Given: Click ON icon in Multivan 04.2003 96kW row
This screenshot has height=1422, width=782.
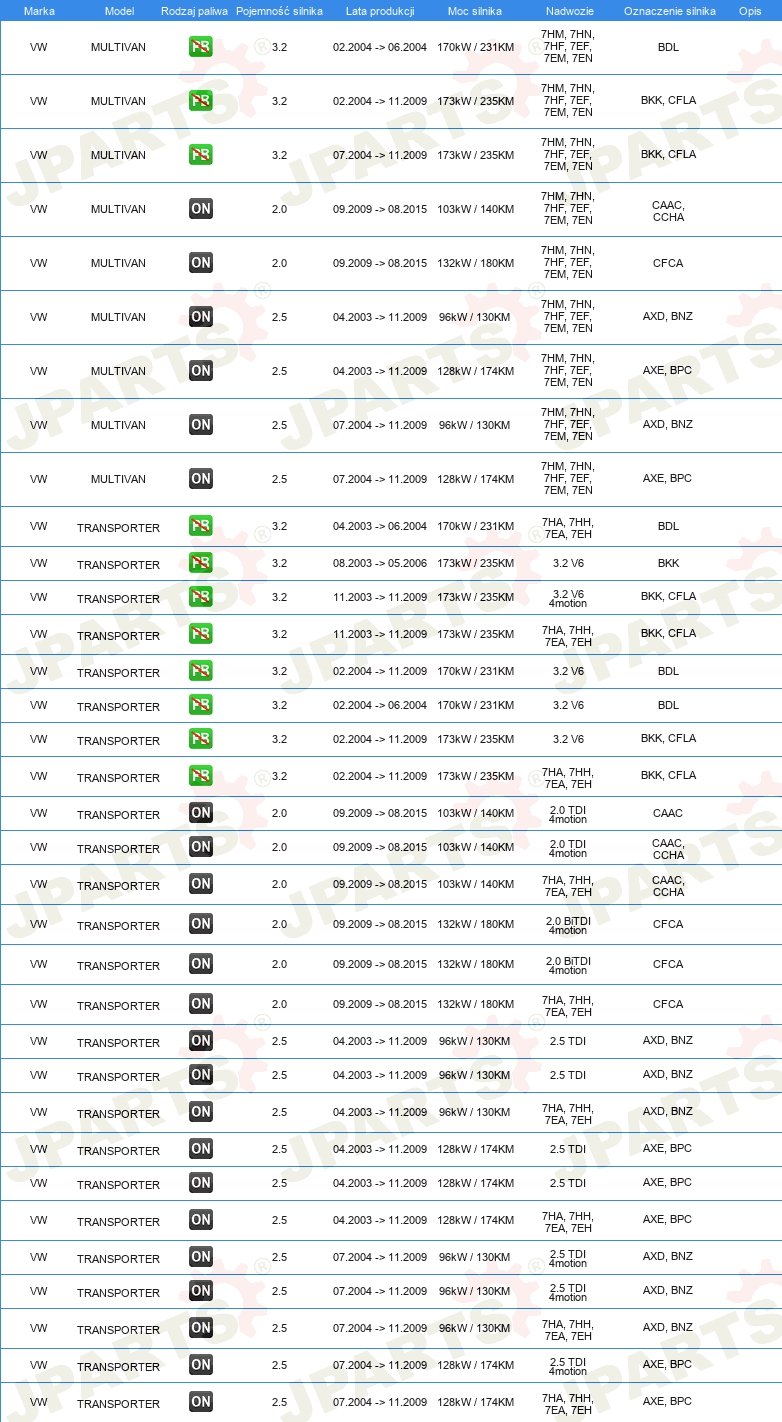Looking at the screenshot, I should click(201, 316).
